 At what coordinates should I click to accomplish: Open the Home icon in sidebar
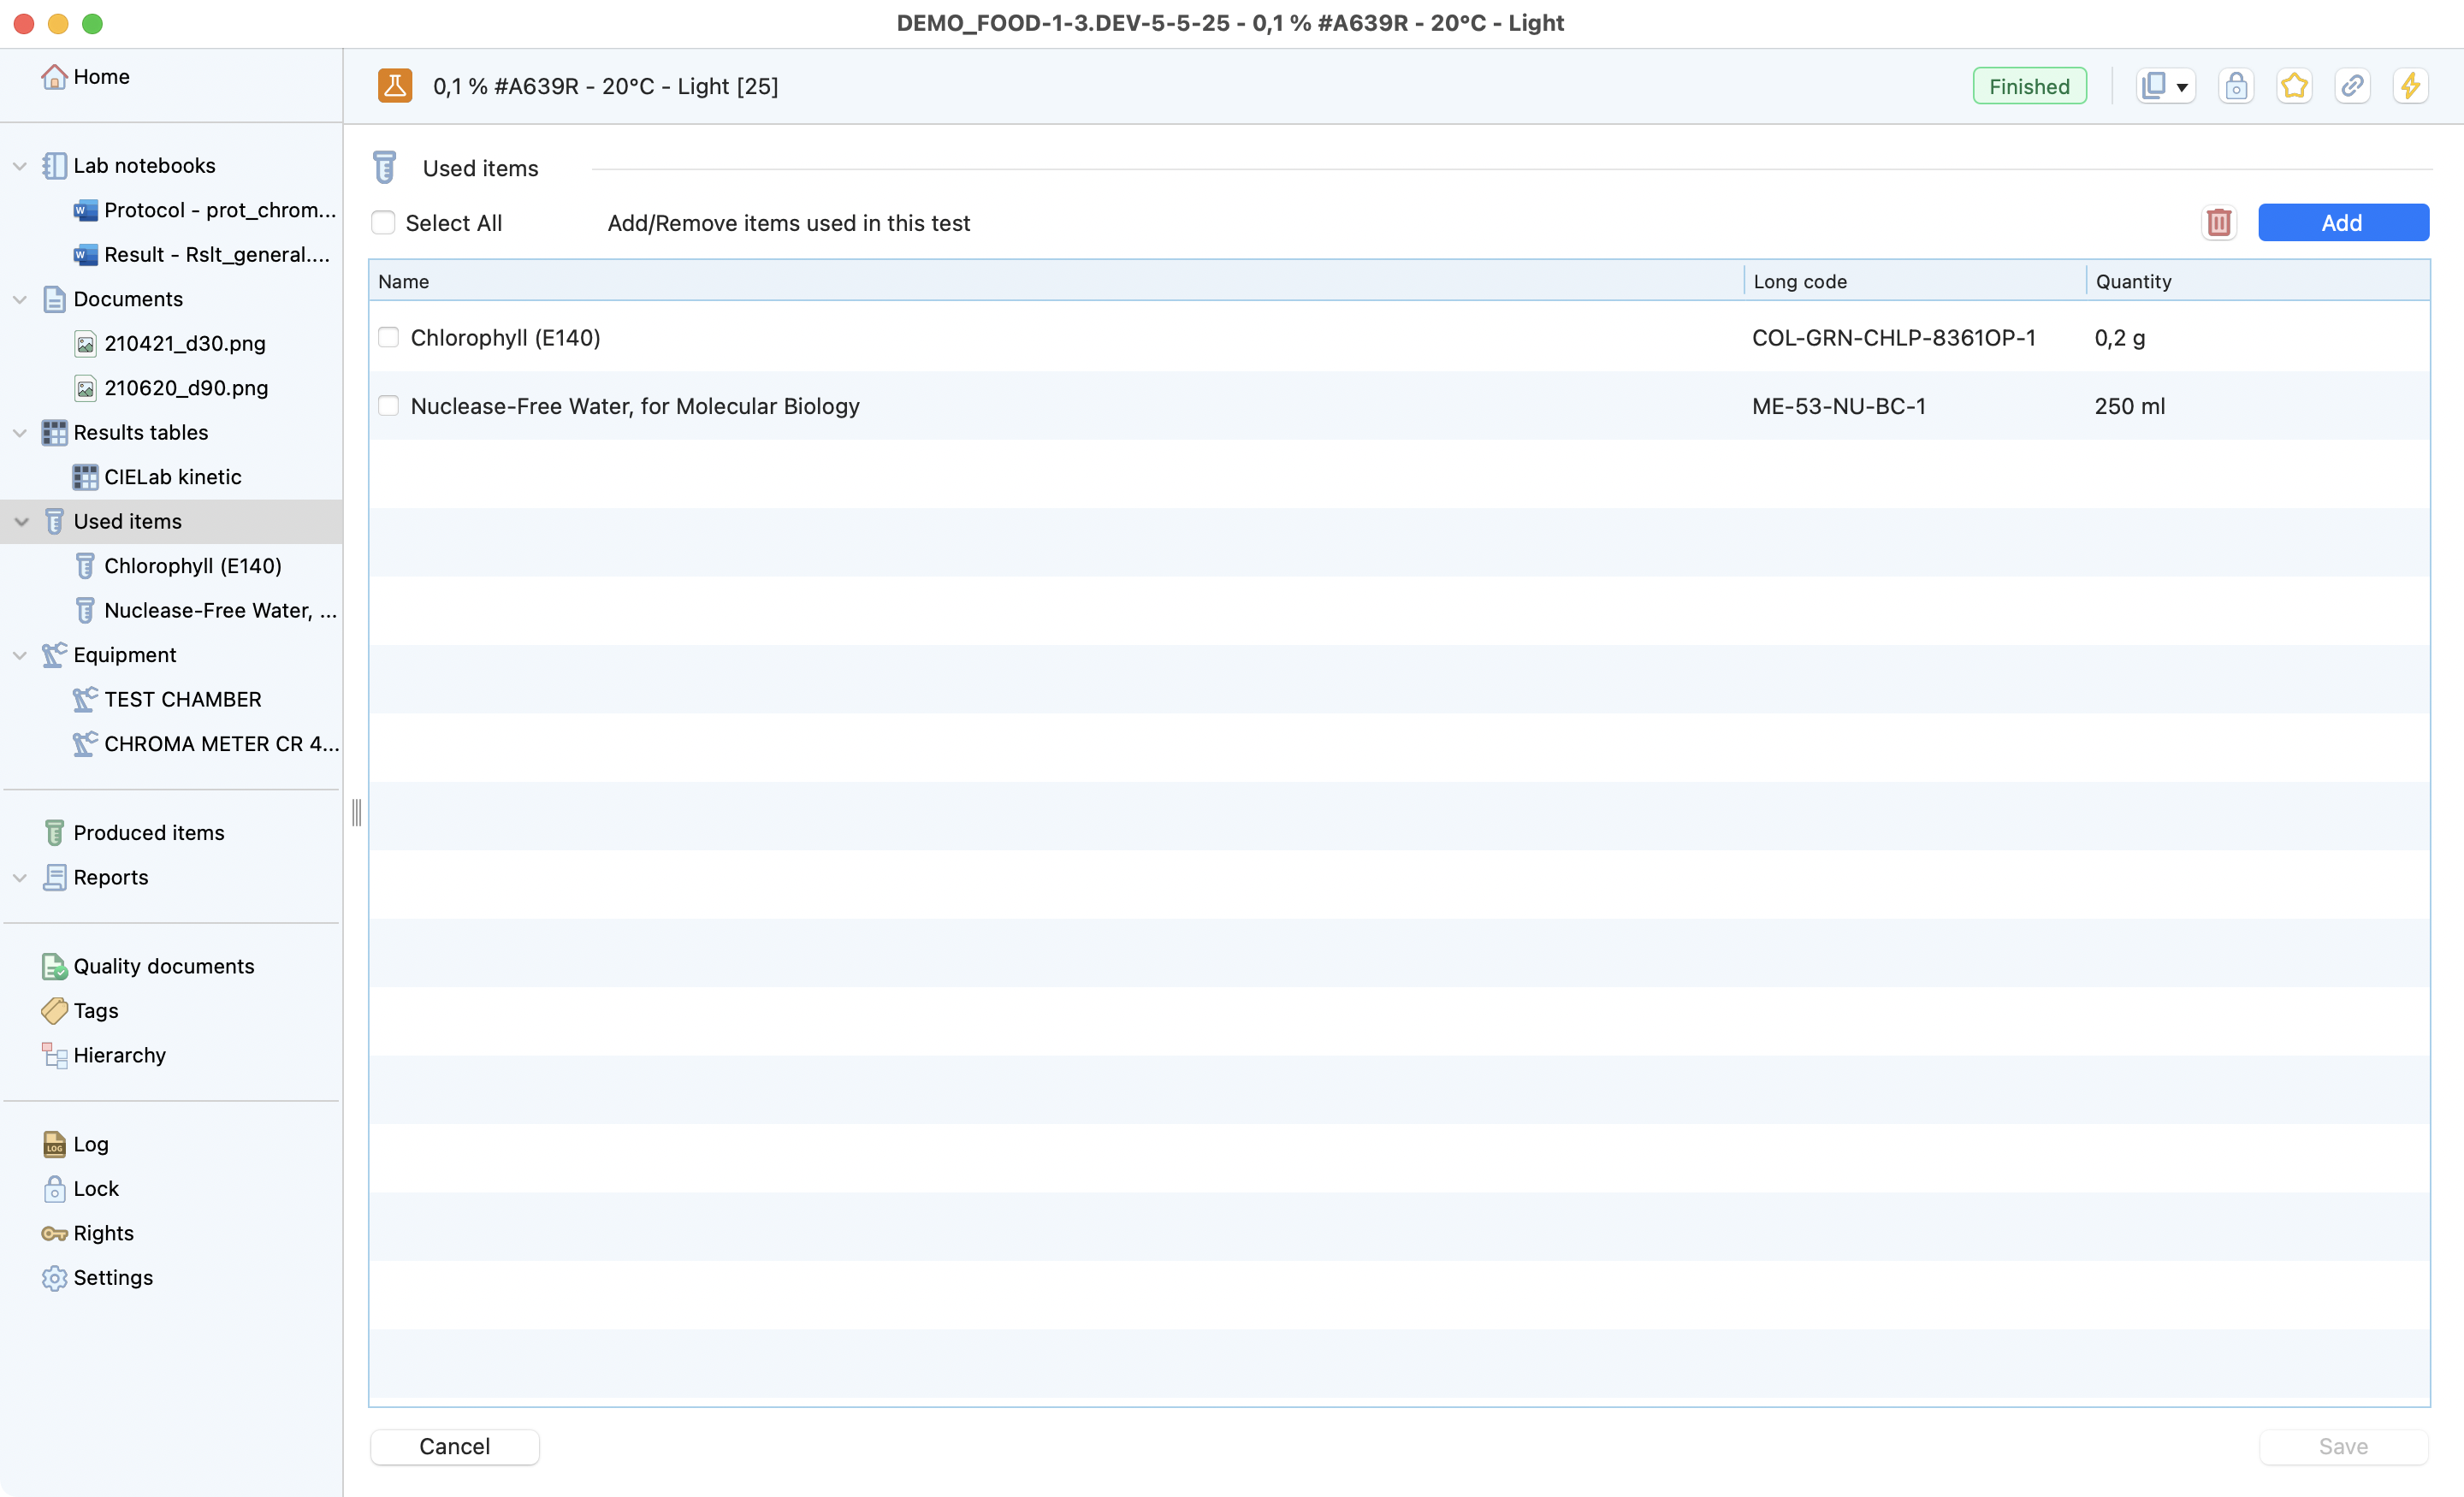[54, 77]
